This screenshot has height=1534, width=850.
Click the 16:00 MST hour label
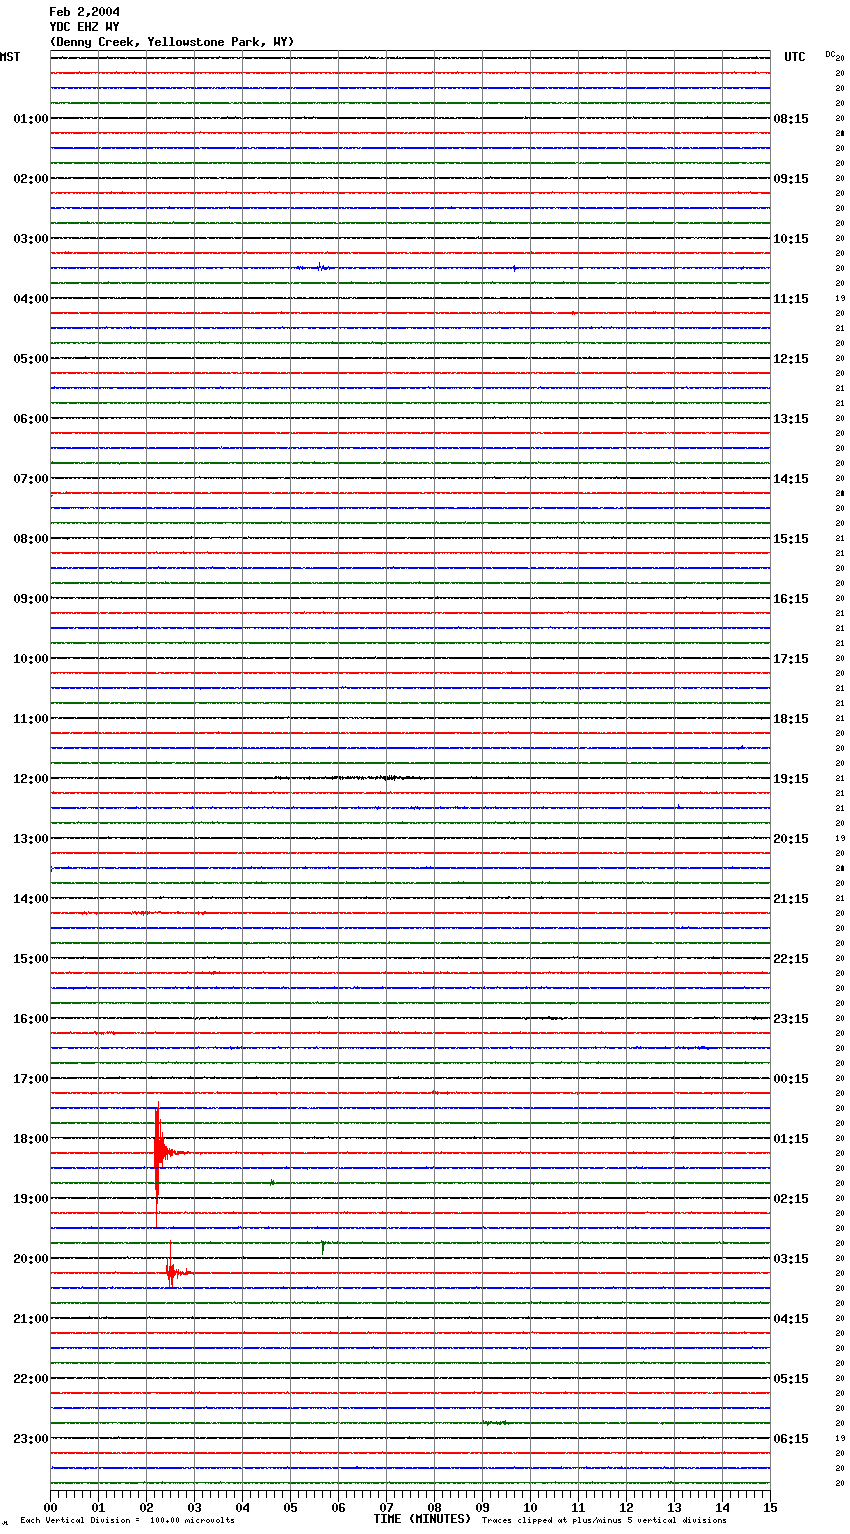[x=30, y=1019]
